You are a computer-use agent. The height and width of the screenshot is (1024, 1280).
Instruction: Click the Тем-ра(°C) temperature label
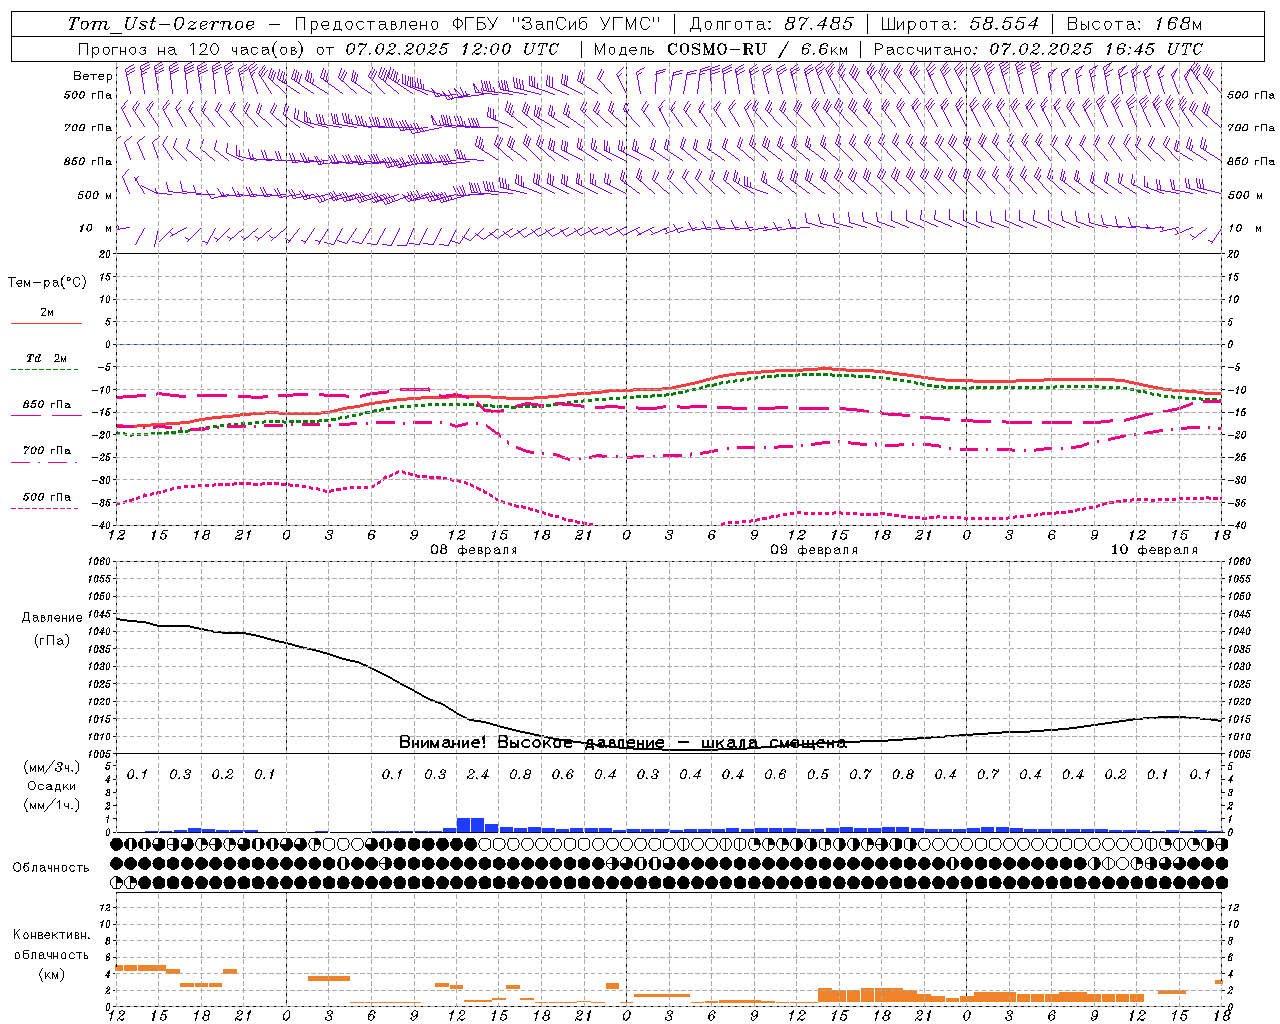[47, 283]
